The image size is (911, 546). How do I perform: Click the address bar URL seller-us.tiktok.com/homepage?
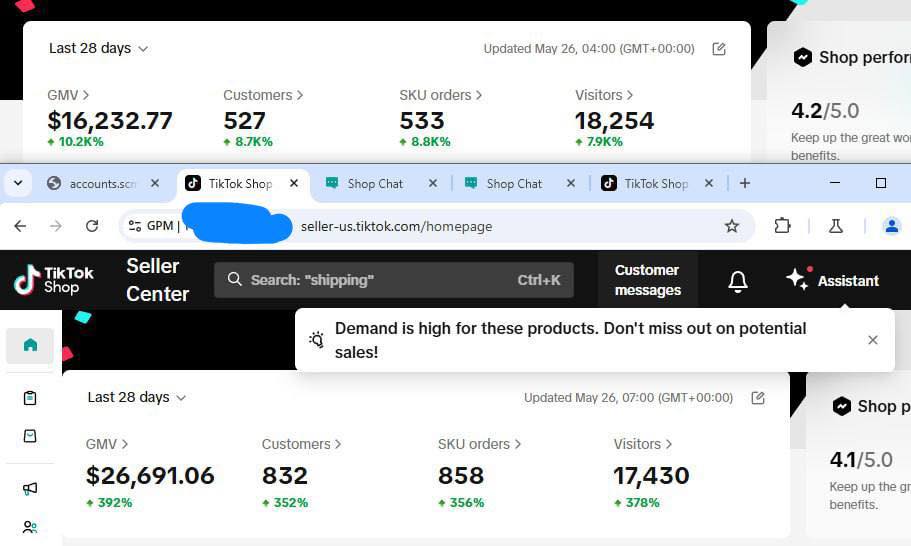point(396,227)
